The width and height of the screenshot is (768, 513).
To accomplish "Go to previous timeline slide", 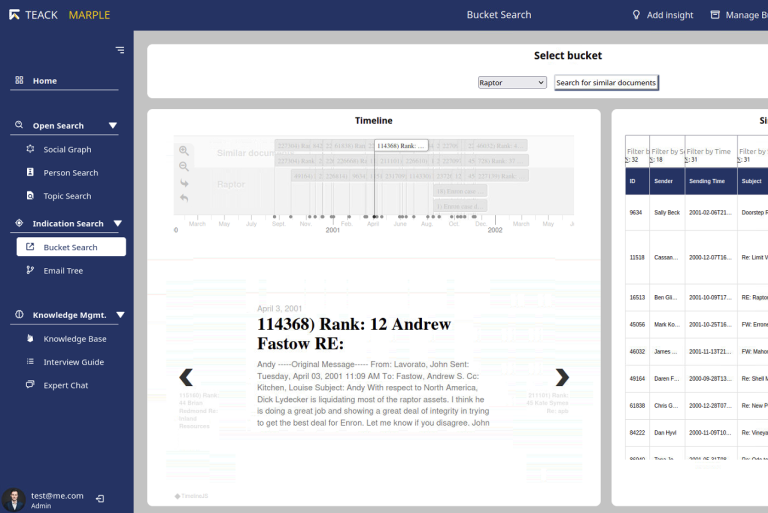I will (x=186, y=377).
